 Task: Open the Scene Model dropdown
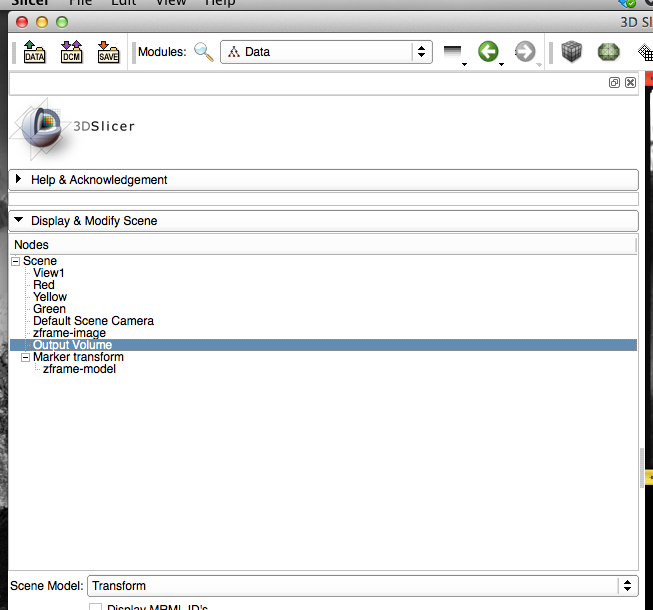362,586
